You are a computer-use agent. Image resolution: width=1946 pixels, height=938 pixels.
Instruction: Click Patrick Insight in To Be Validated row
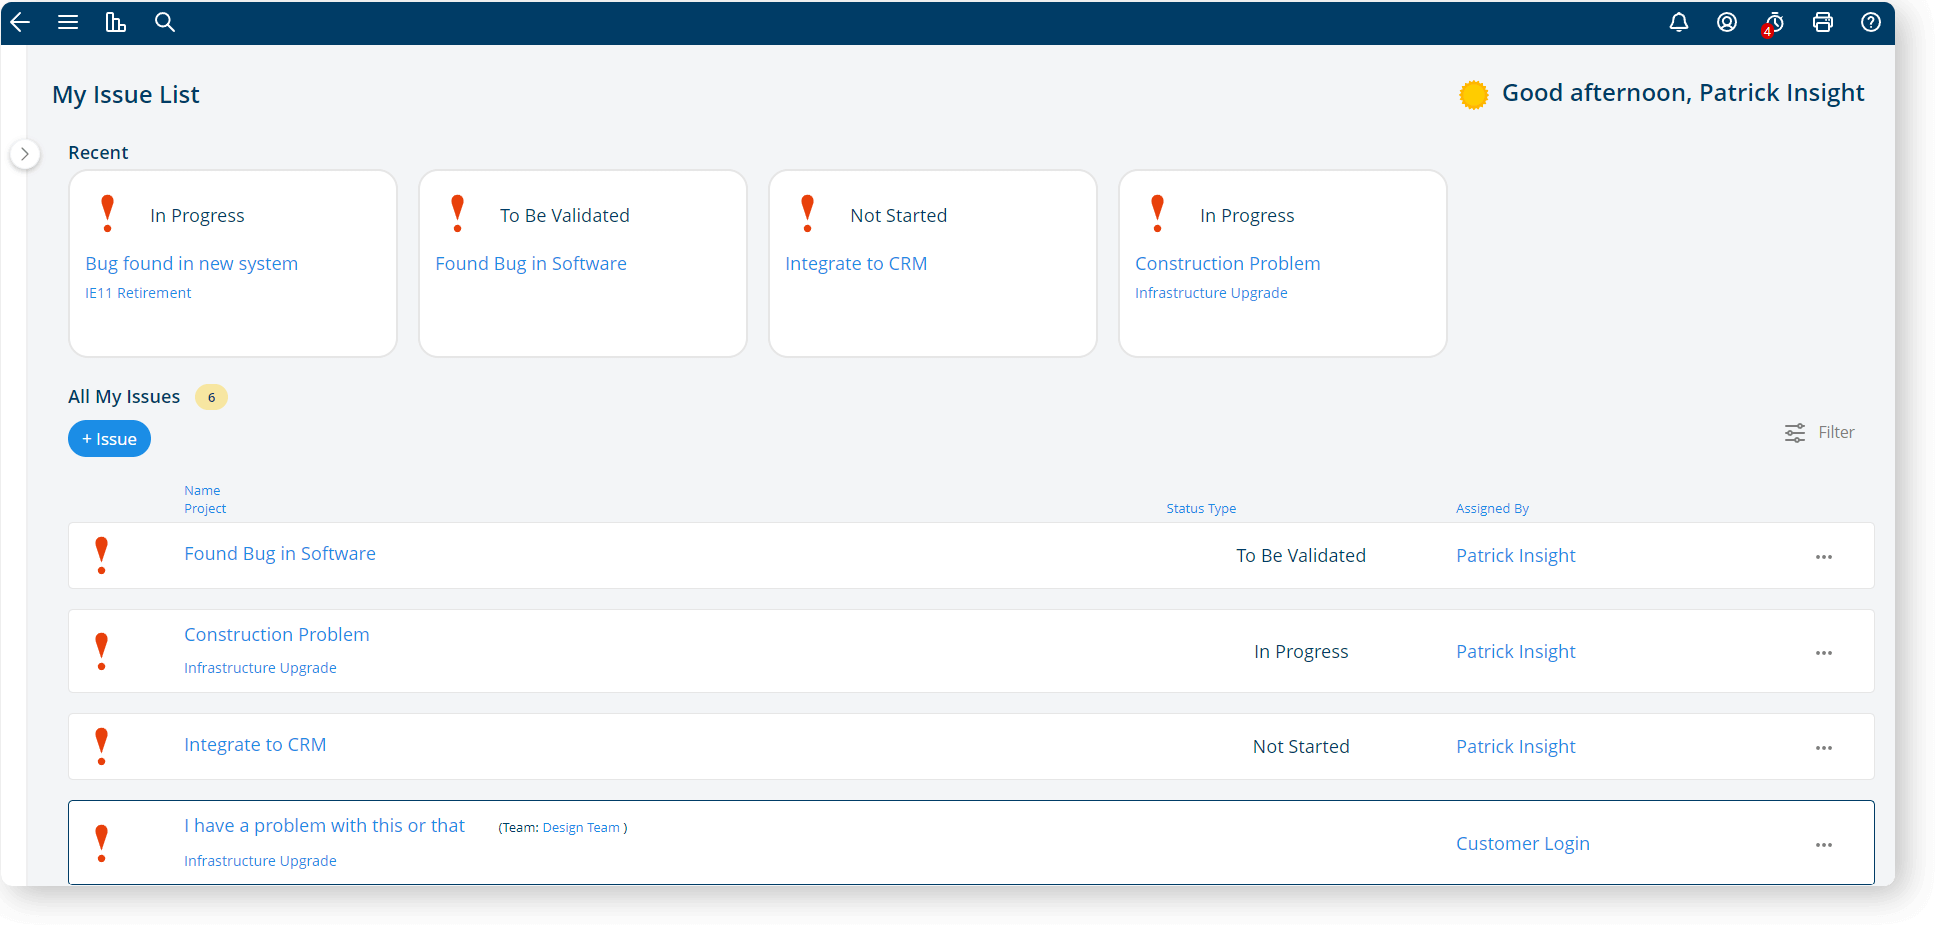(1516, 556)
